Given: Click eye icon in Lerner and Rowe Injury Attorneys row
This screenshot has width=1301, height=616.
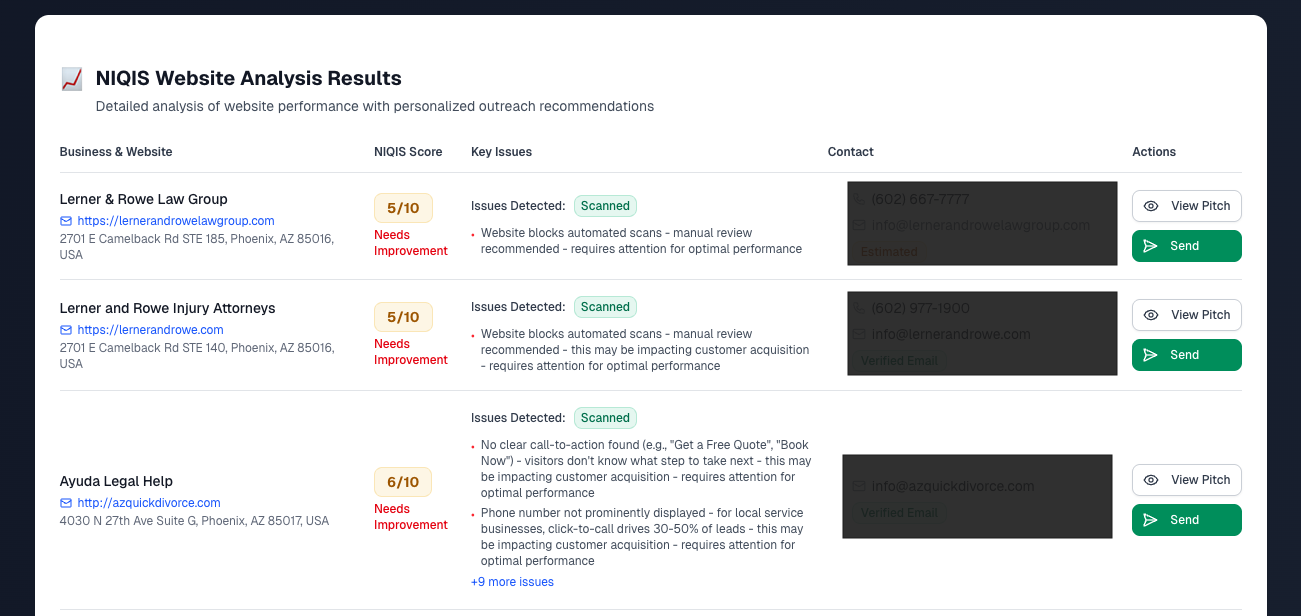Looking at the screenshot, I should pos(1151,315).
